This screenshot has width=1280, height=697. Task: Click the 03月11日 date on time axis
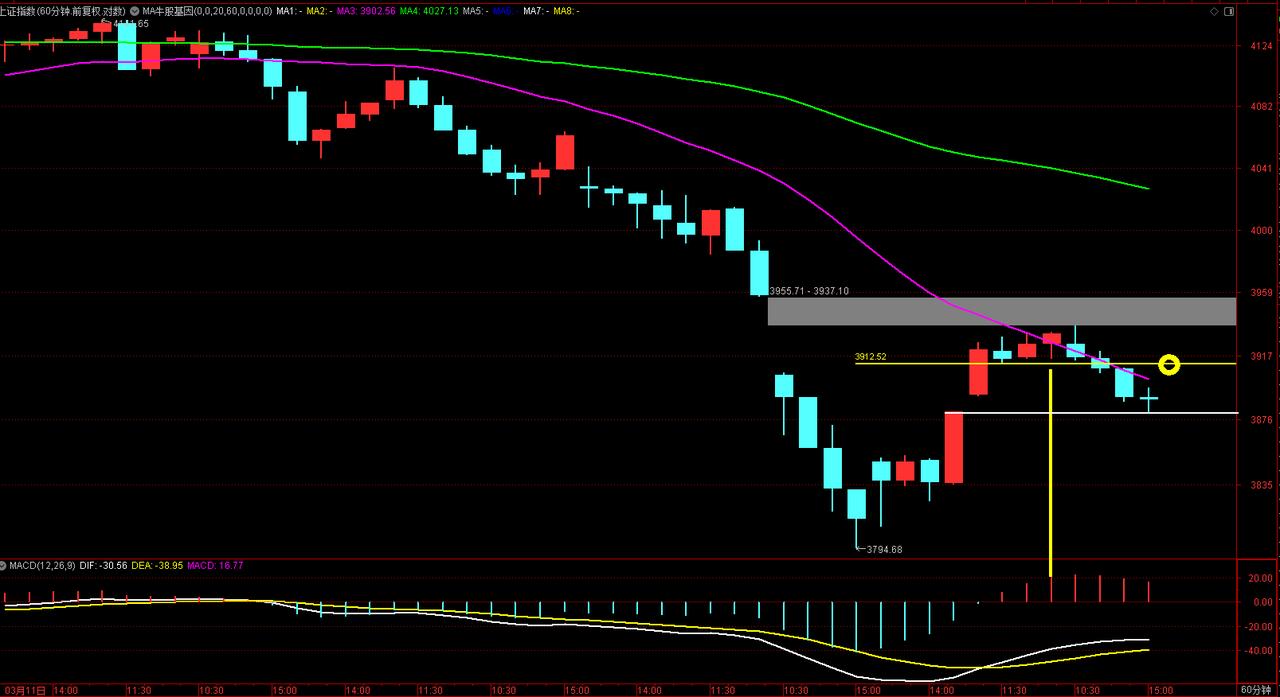(25, 690)
